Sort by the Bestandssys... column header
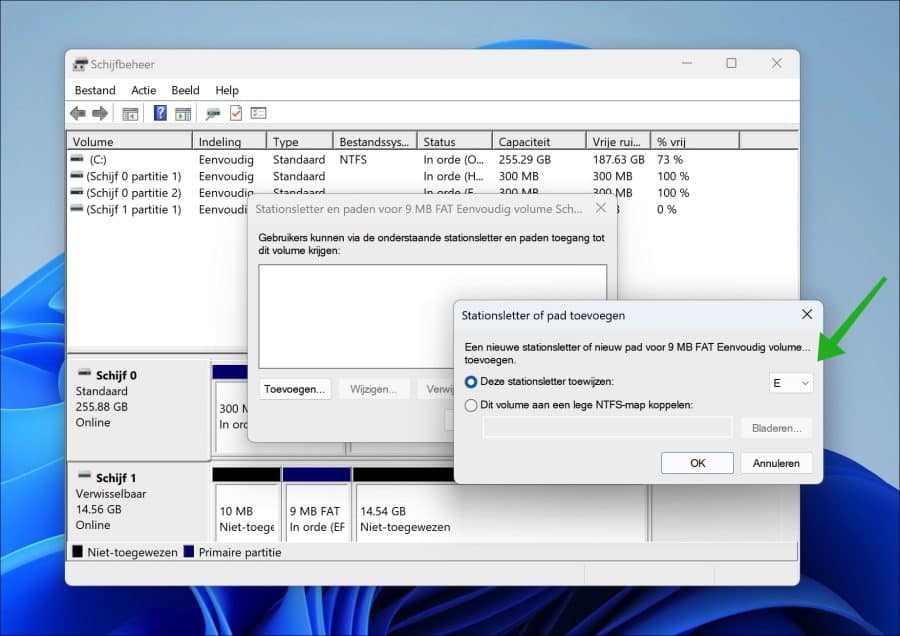This screenshot has width=900, height=636. [375, 141]
